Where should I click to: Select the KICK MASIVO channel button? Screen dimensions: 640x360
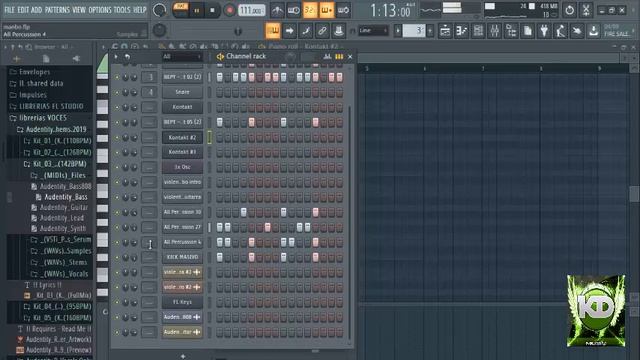182,257
